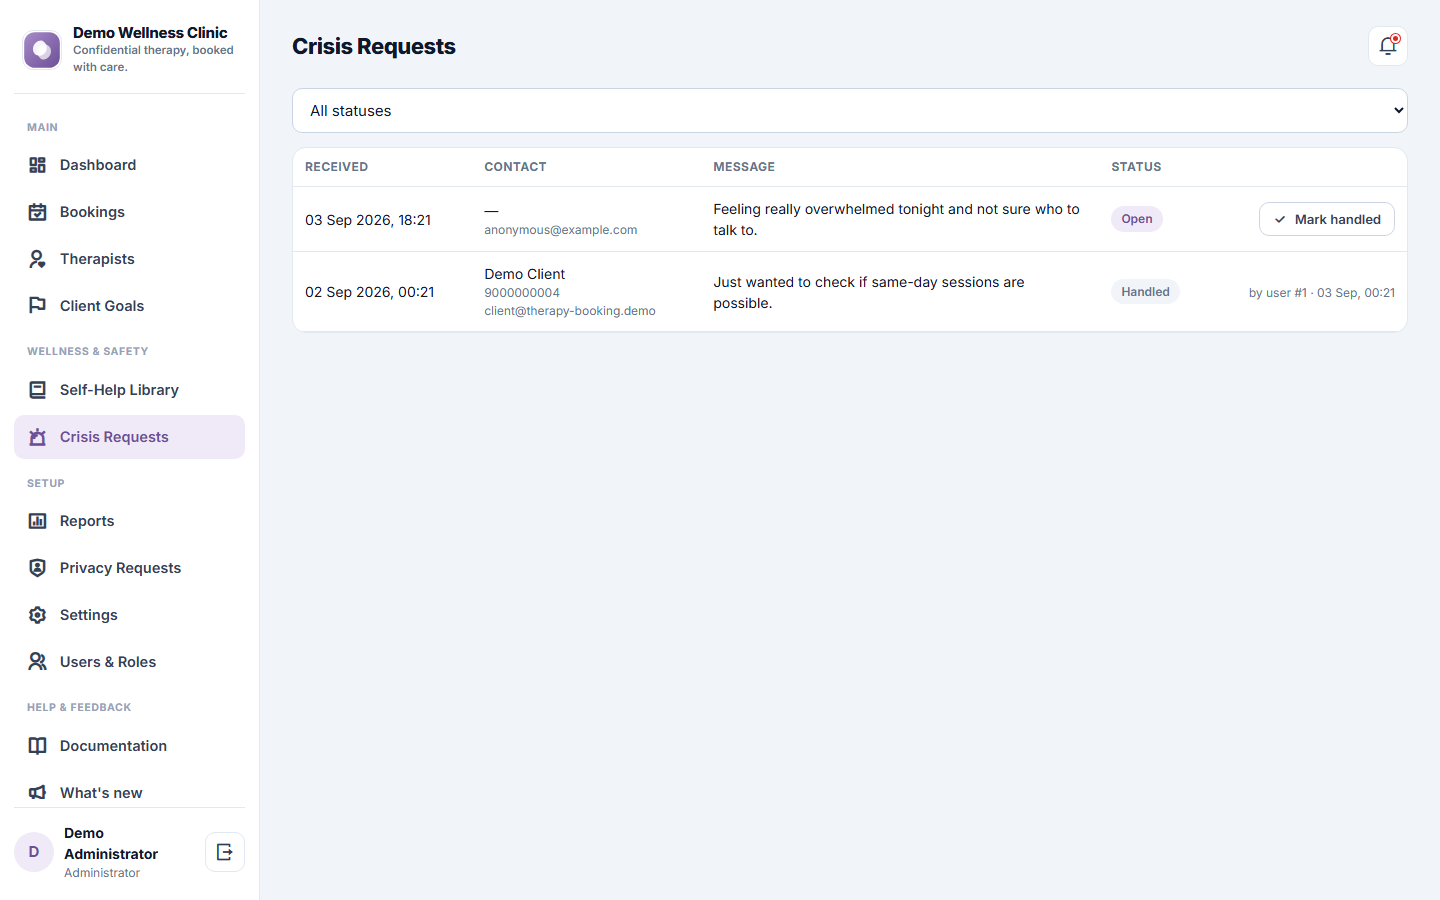Click the logout icon button
Viewport: 1440px width, 900px height.
coord(225,852)
